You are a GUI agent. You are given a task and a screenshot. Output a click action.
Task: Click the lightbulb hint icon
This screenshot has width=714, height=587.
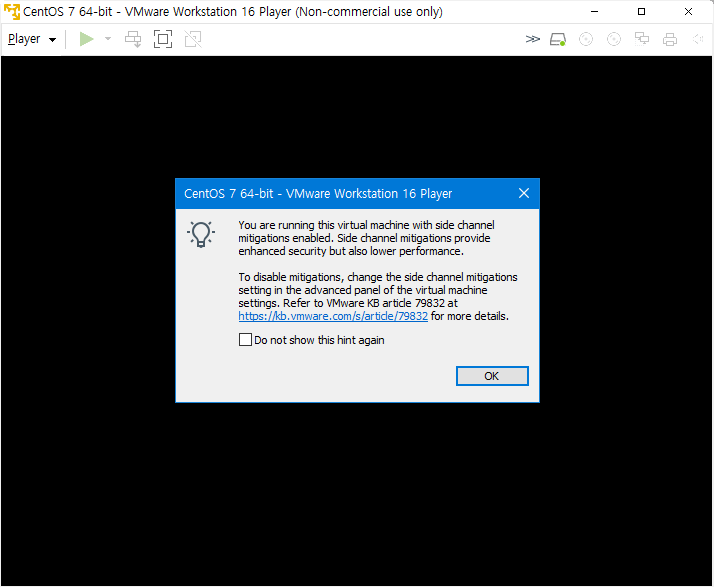tap(201, 235)
